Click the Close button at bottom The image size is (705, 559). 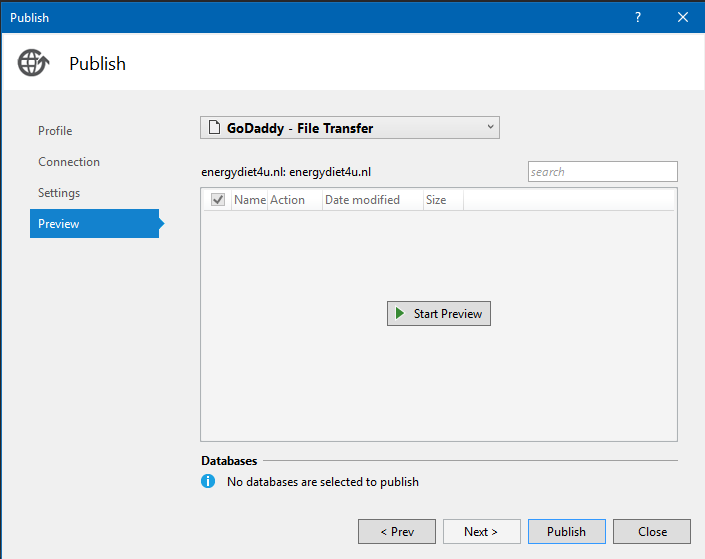[652, 532]
